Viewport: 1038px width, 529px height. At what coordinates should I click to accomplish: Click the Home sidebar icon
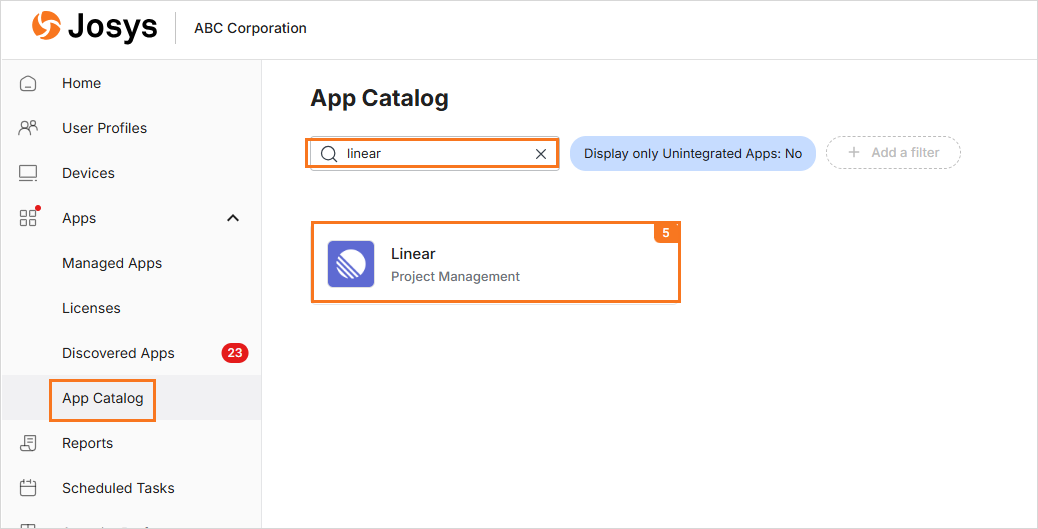pyautogui.click(x=28, y=83)
